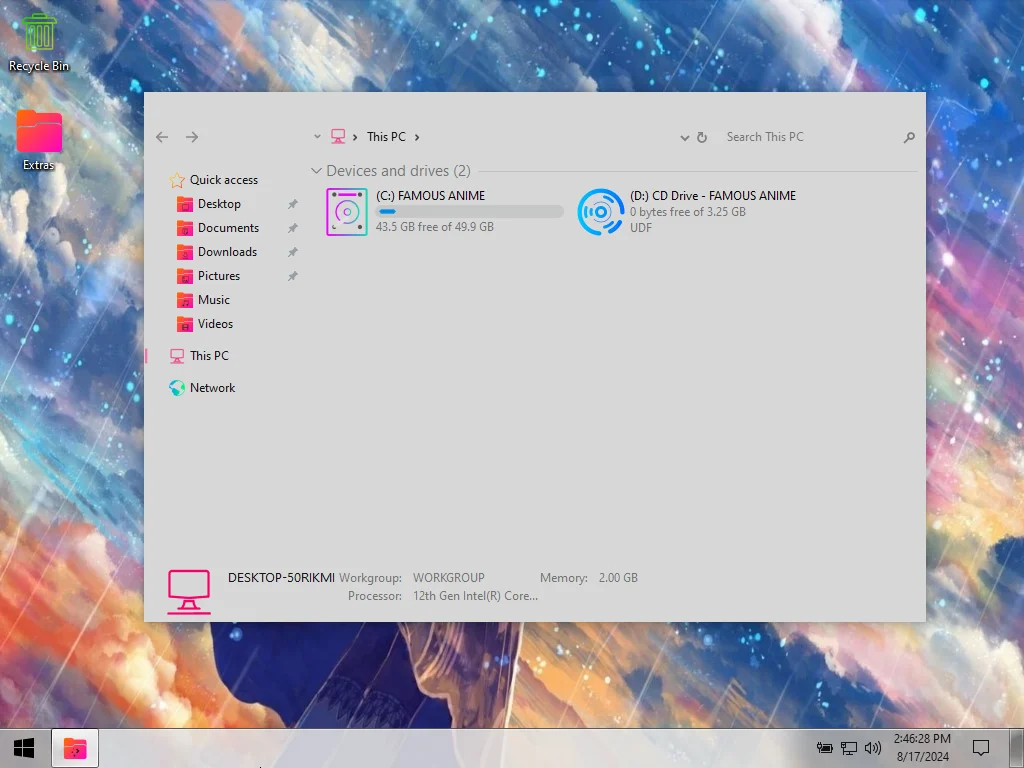Open the network tray icon
Screen dimensions: 1024x768
click(849, 748)
